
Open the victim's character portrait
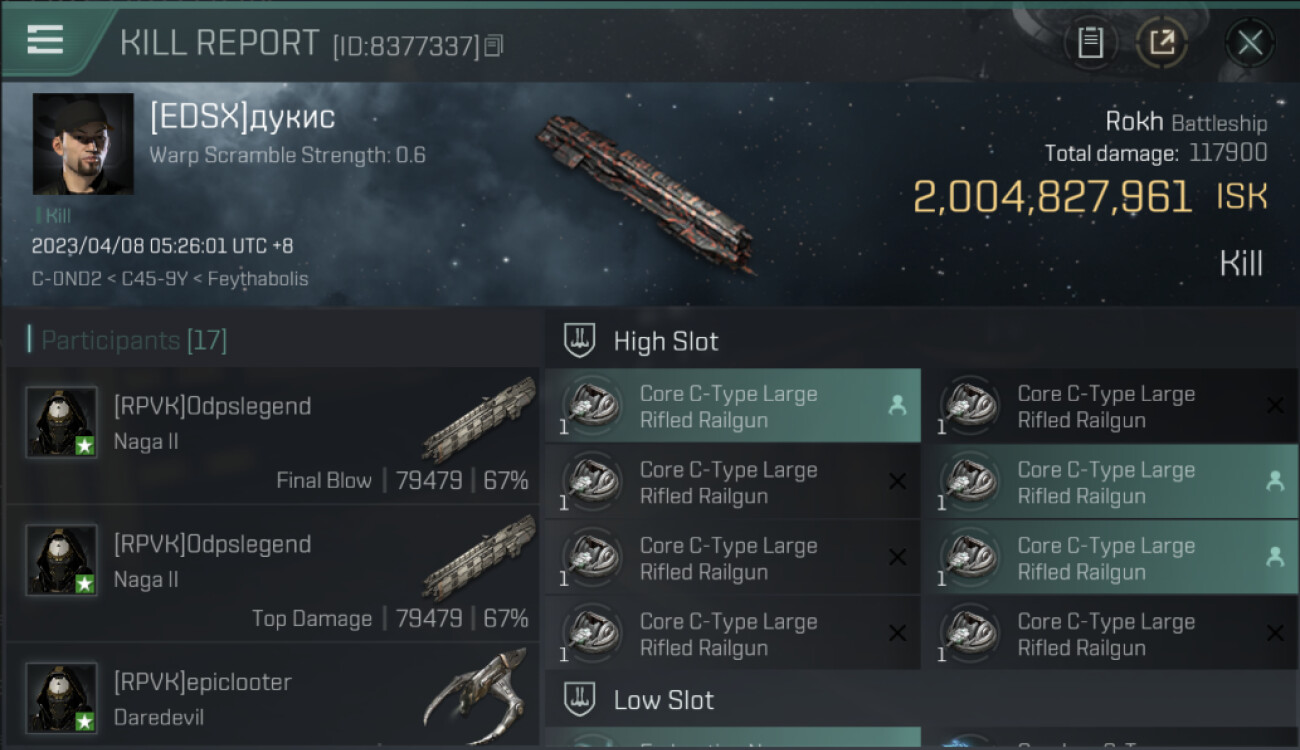[x=83, y=144]
